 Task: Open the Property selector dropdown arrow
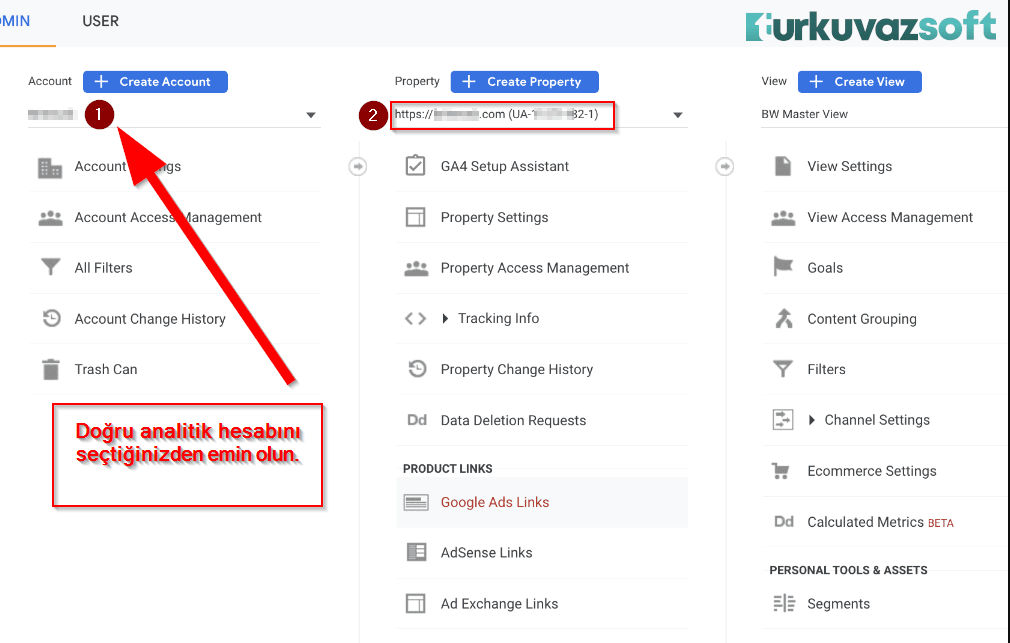tap(678, 115)
